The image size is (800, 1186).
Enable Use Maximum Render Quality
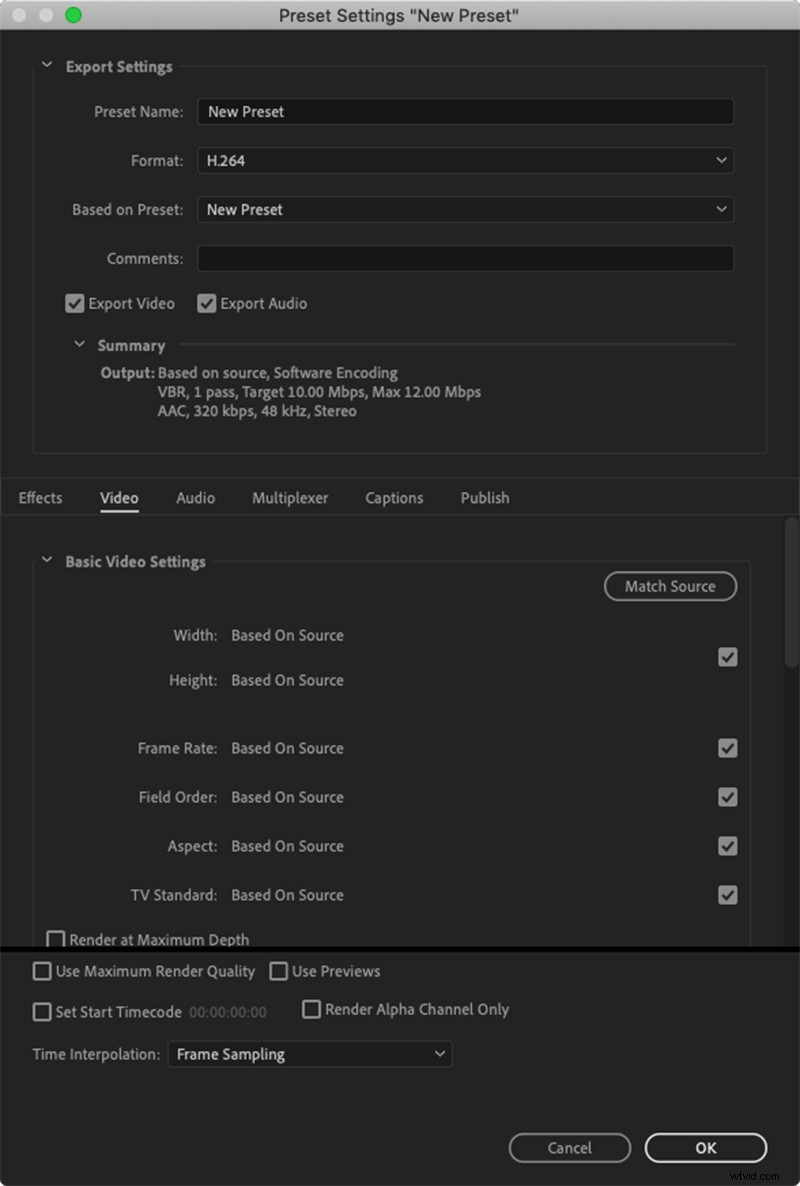click(41, 971)
